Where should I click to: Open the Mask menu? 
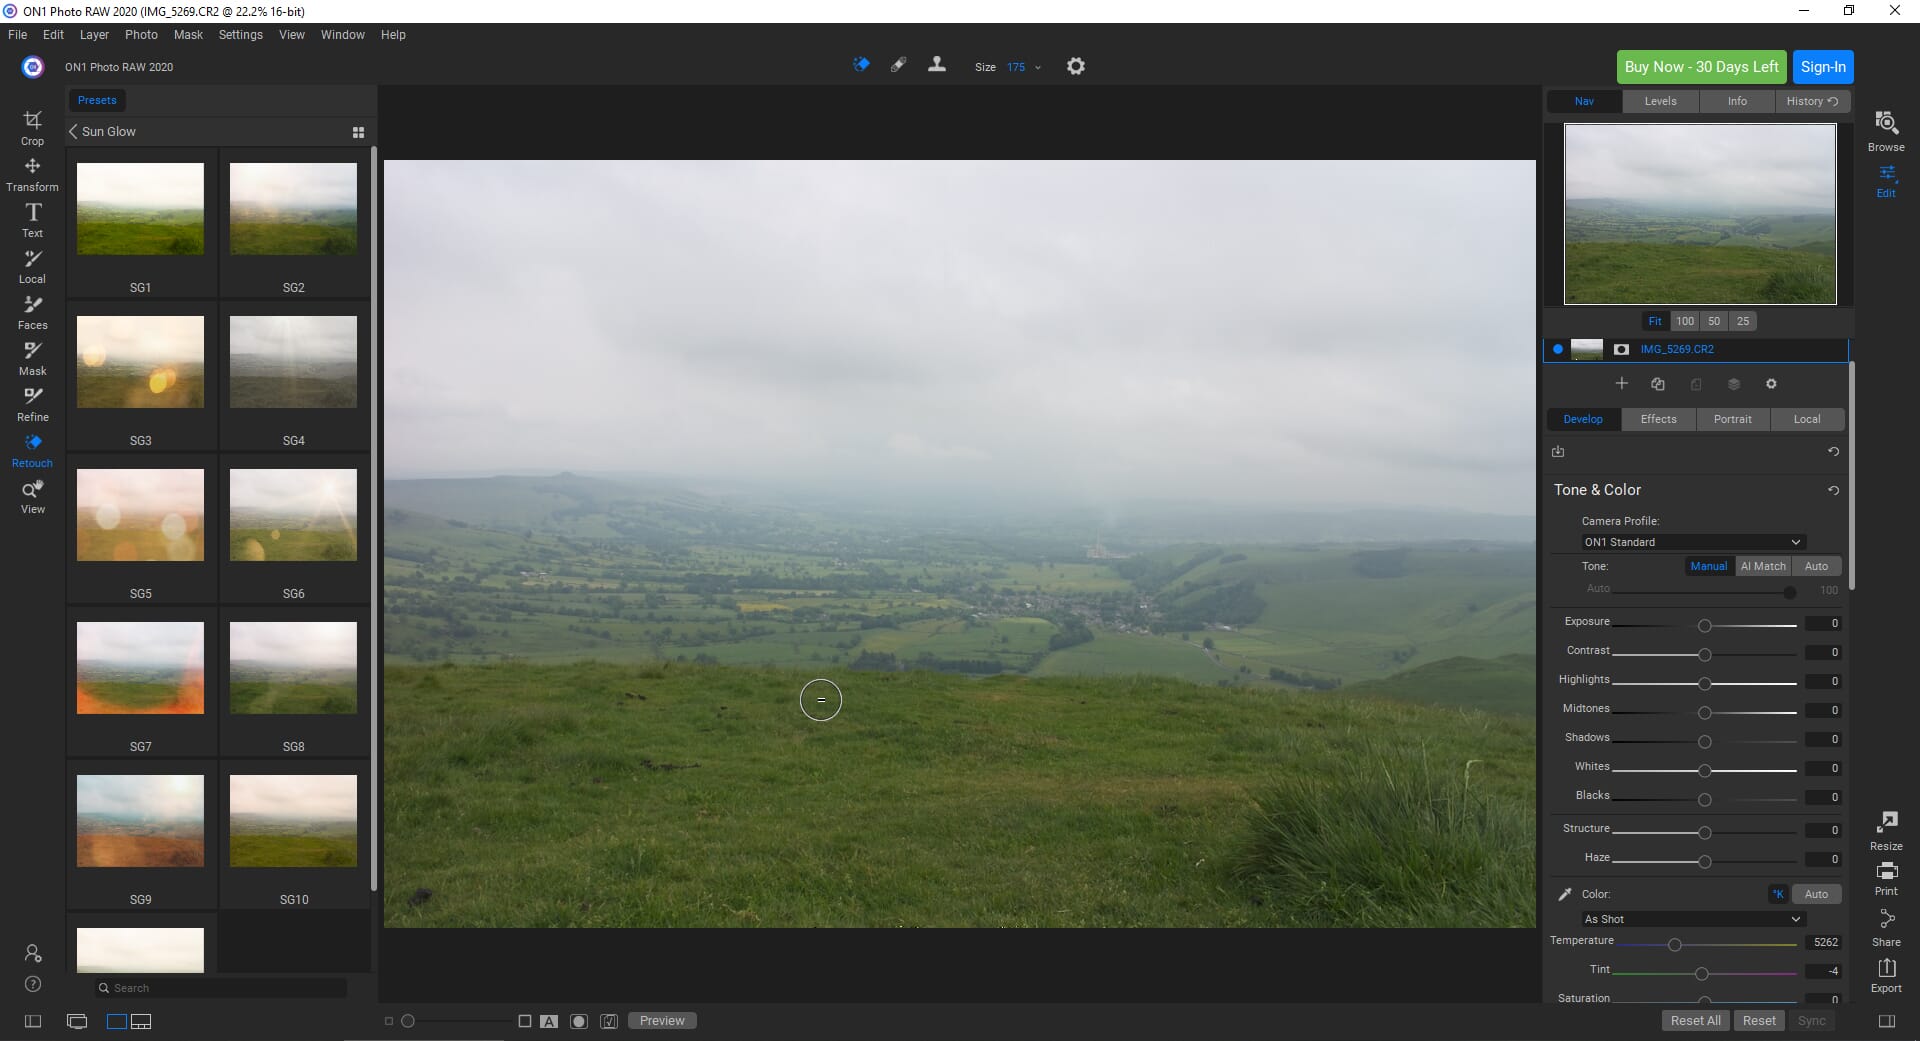click(x=188, y=34)
